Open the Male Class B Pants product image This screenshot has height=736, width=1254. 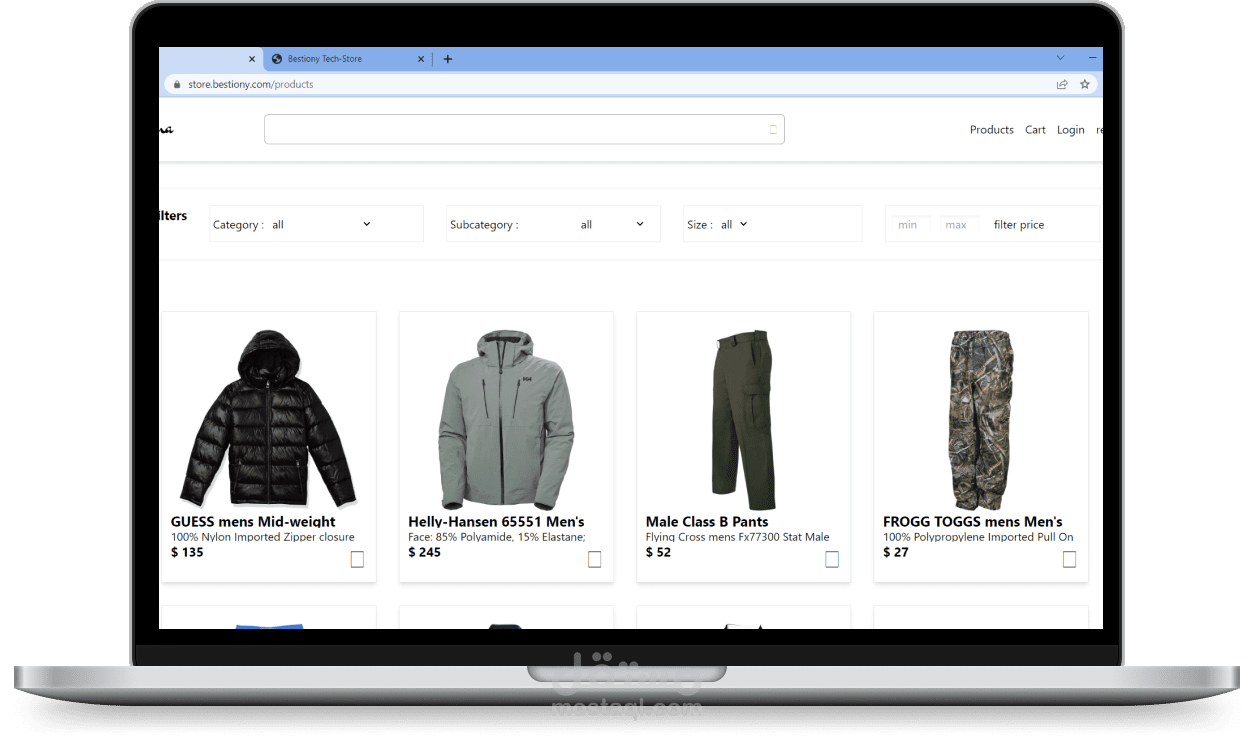[743, 418]
